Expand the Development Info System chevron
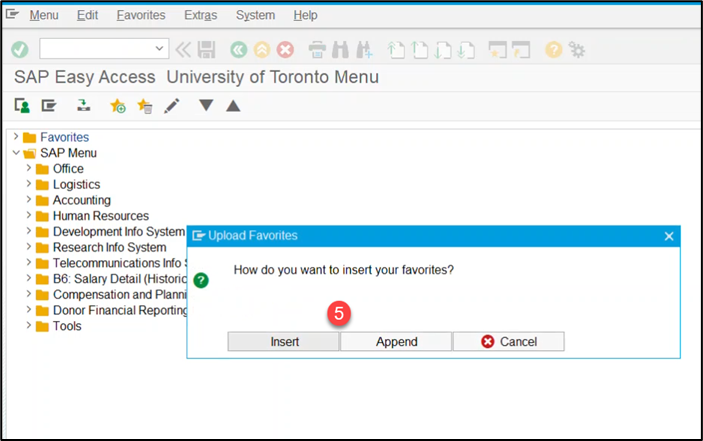Screen dimensions: 703x441 [x=29, y=231]
